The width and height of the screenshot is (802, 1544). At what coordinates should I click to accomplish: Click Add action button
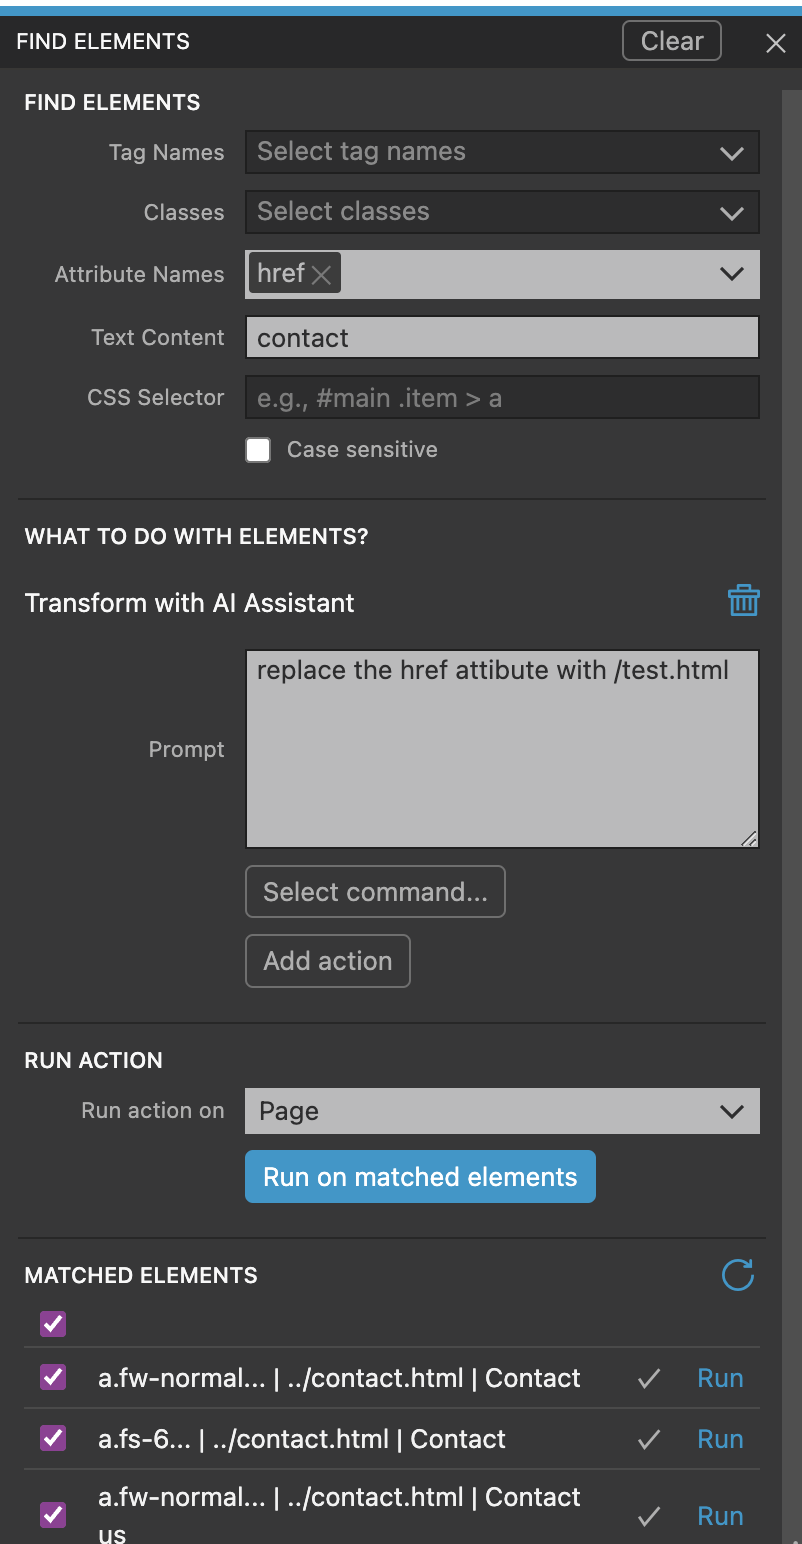(328, 961)
